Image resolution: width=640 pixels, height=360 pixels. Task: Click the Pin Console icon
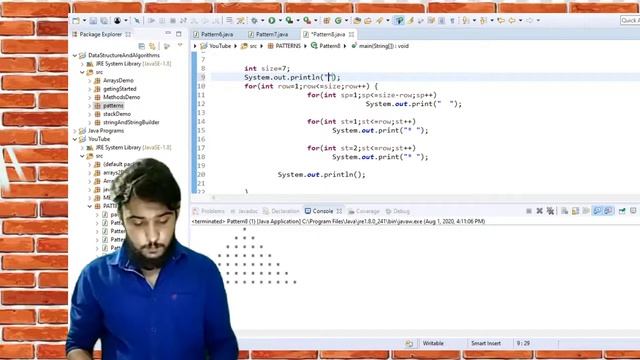[x=622, y=211]
